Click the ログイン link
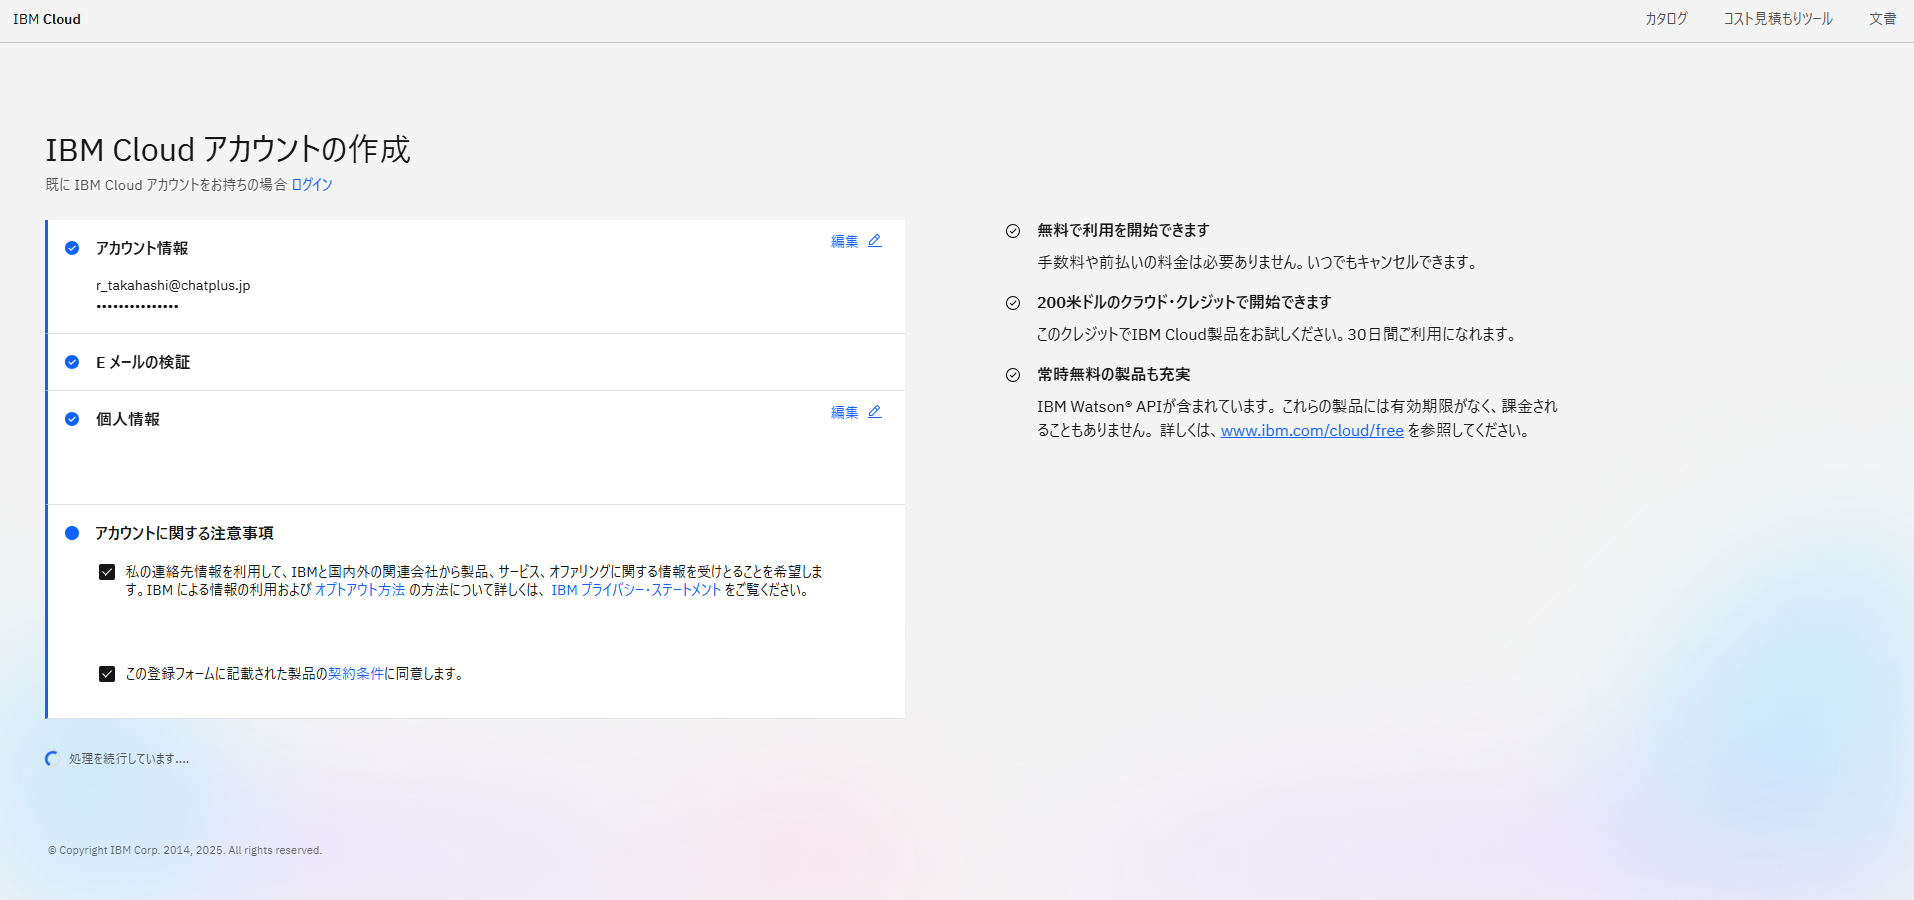 point(312,185)
